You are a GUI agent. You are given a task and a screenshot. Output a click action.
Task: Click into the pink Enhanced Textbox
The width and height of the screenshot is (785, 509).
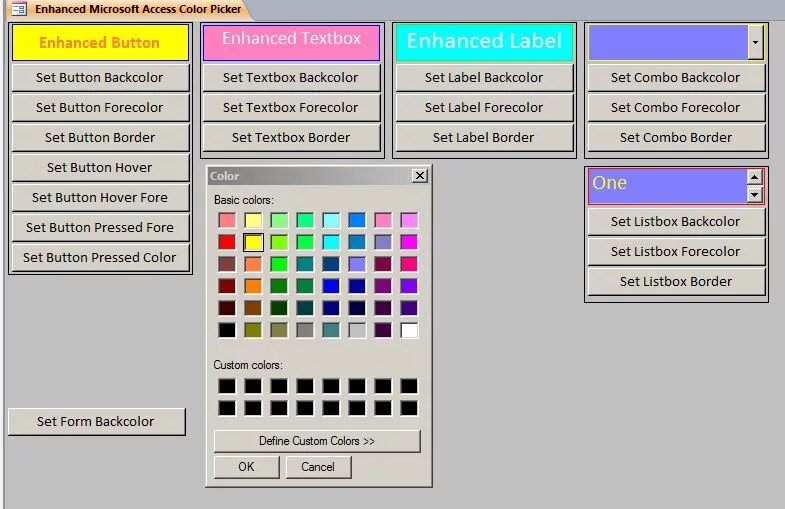click(x=291, y=43)
